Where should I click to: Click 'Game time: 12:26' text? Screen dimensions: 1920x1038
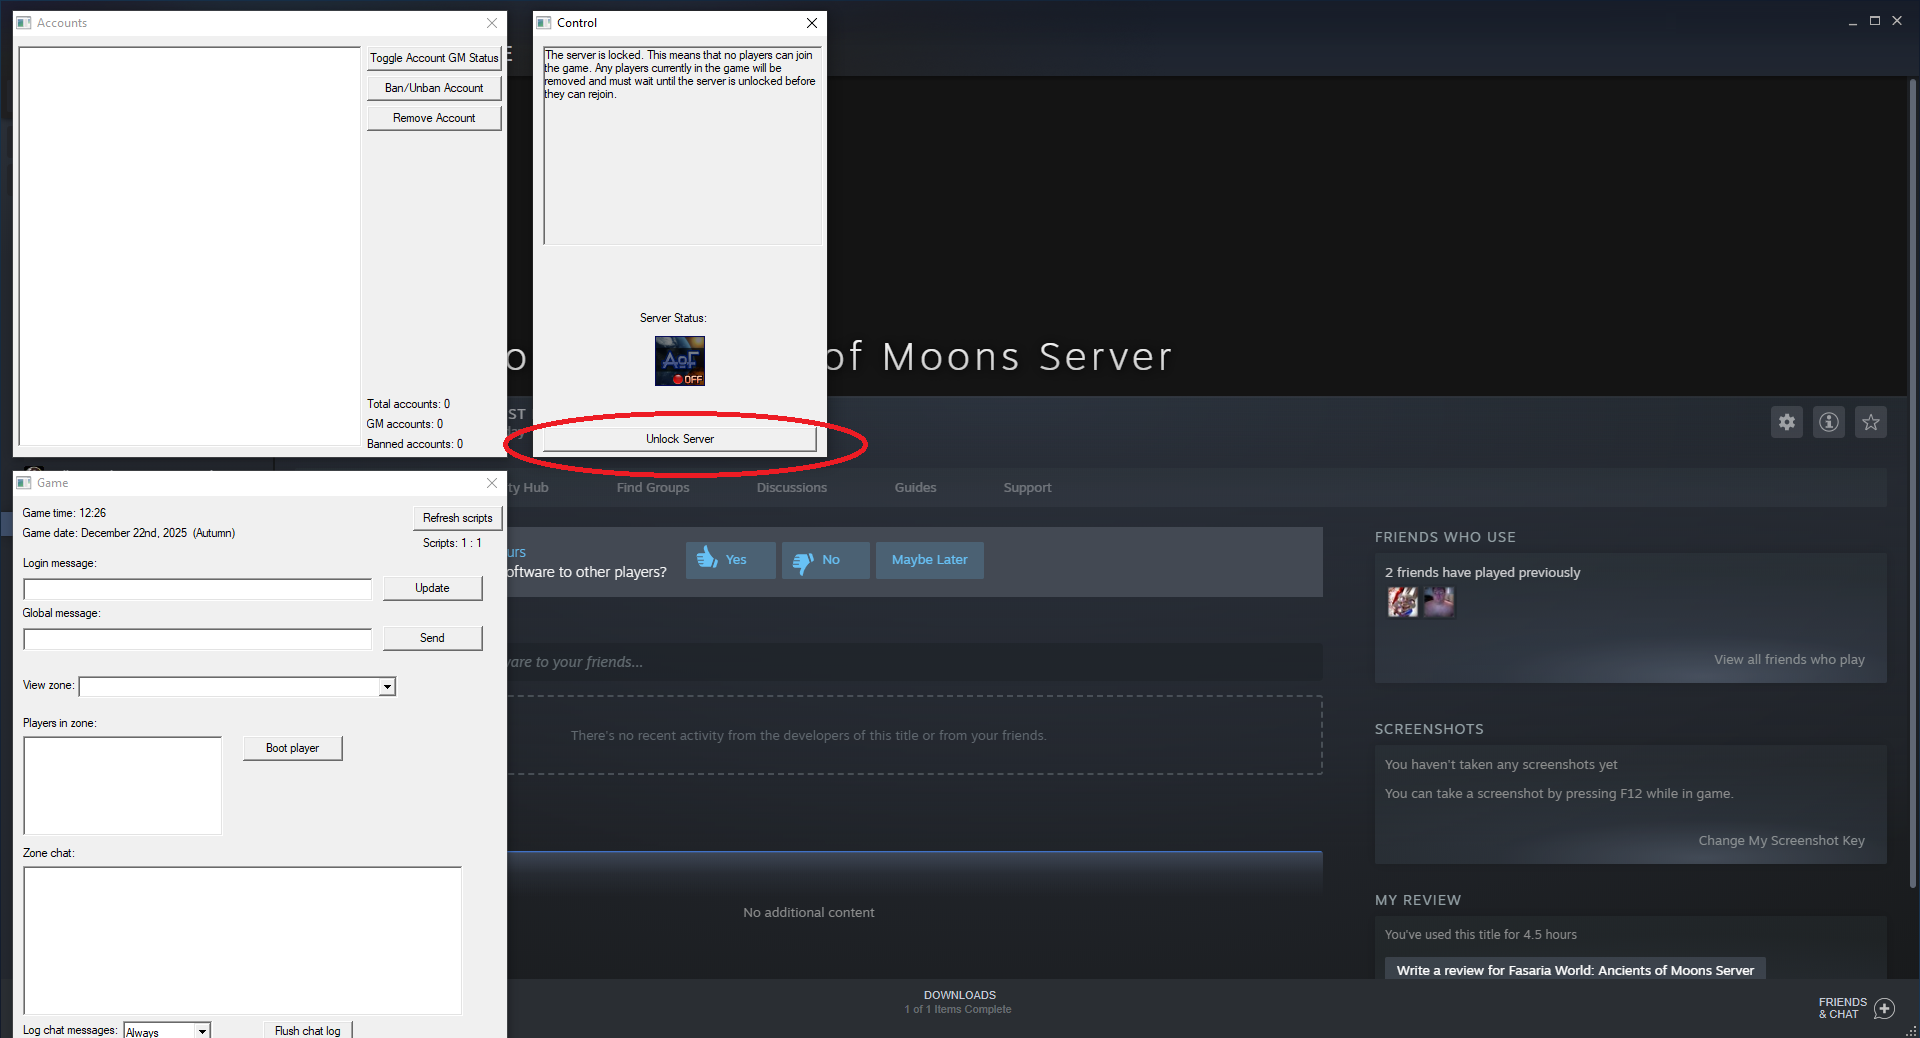pyautogui.click(x=64, y=513)
